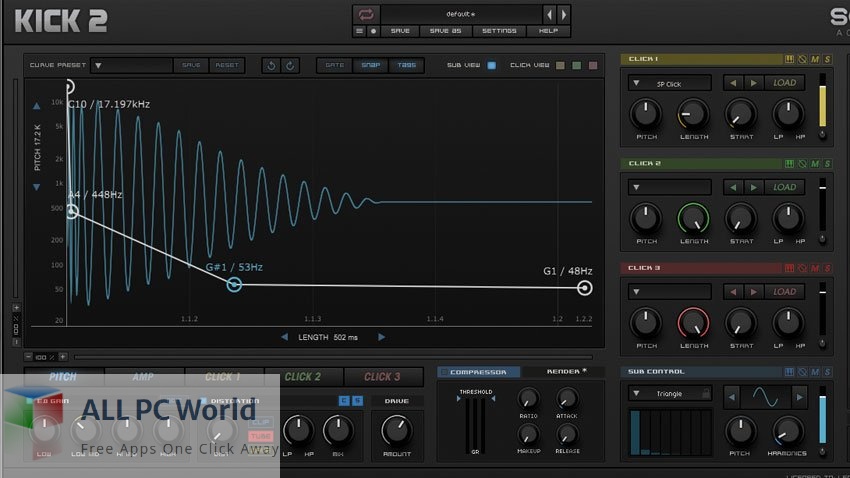Open the Curve Preset dropdown
The height and width of the screenshot is (478, 850).
(x=132, y=66)
